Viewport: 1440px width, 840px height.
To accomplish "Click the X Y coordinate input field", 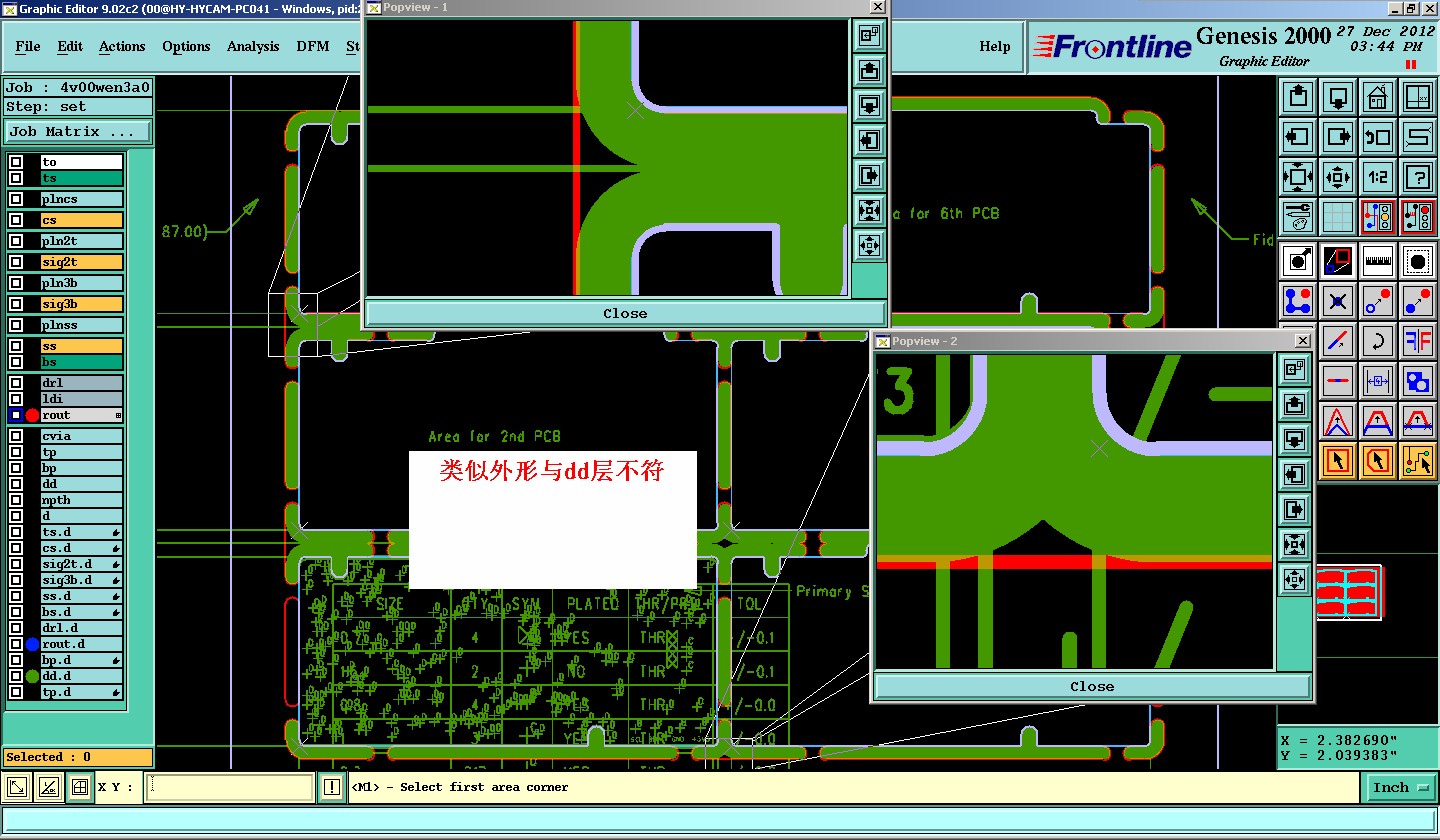I will 229,788.
